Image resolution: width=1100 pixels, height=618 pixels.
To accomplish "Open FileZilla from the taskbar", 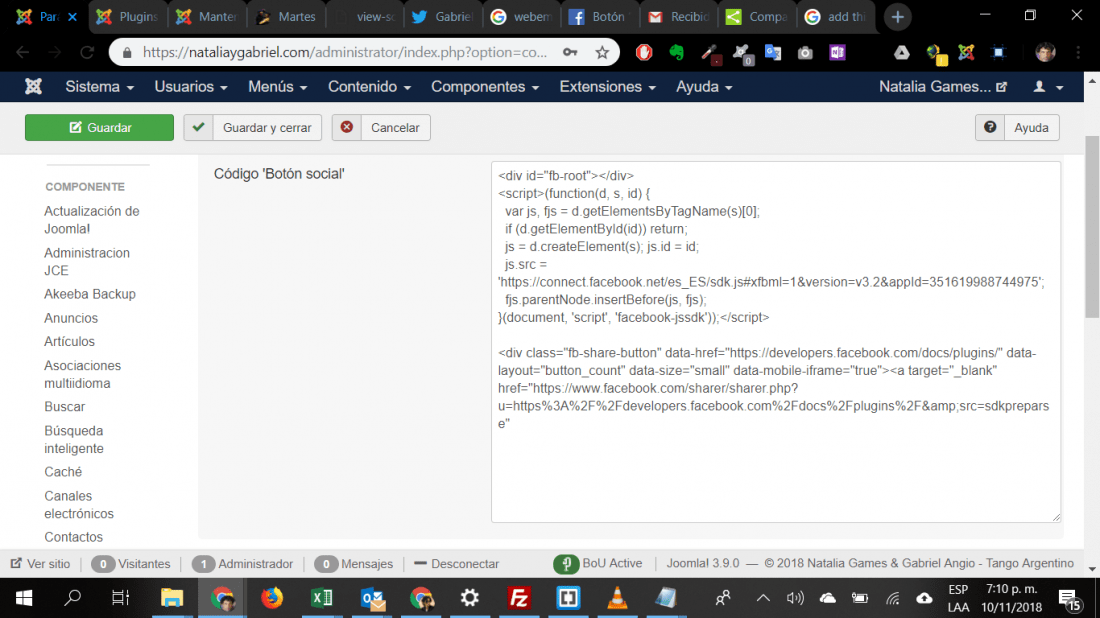I will tap(519, 598).
